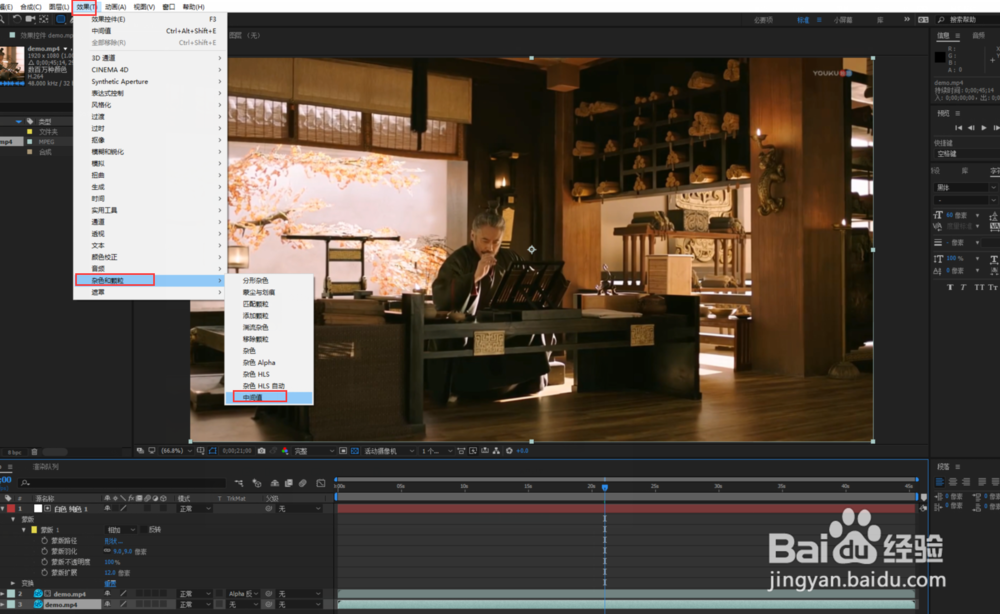
Task: Expand the 颜色校正 submenu
Action: 150,257
